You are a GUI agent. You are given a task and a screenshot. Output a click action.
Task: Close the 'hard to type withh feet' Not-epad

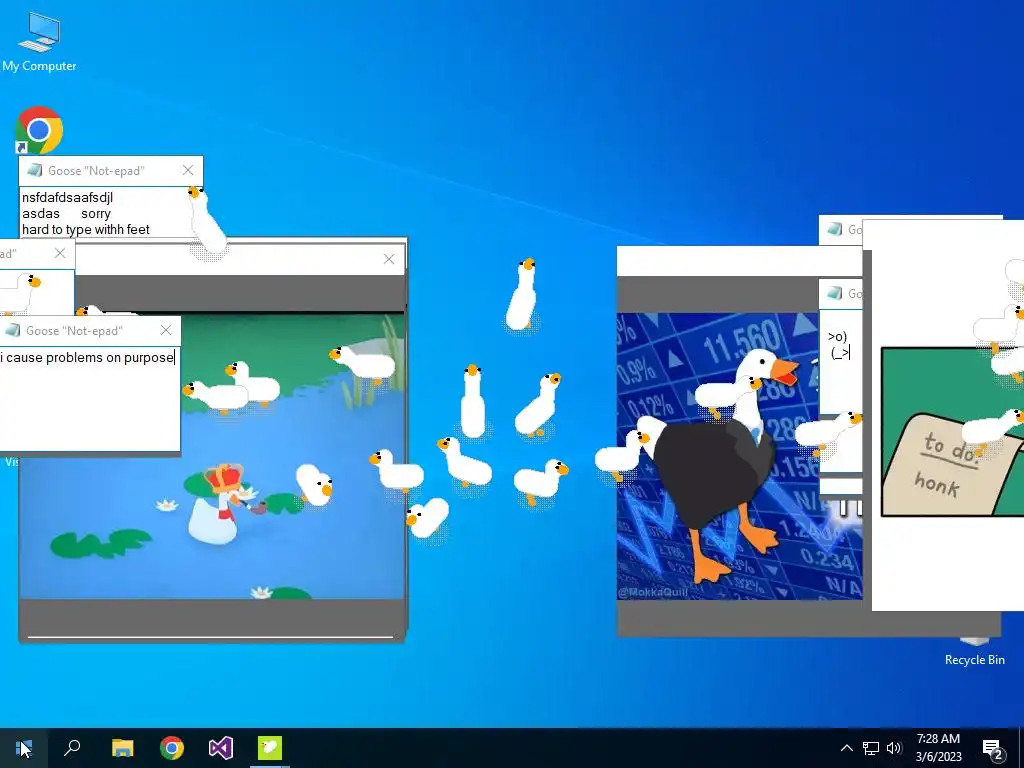(188, 170)
